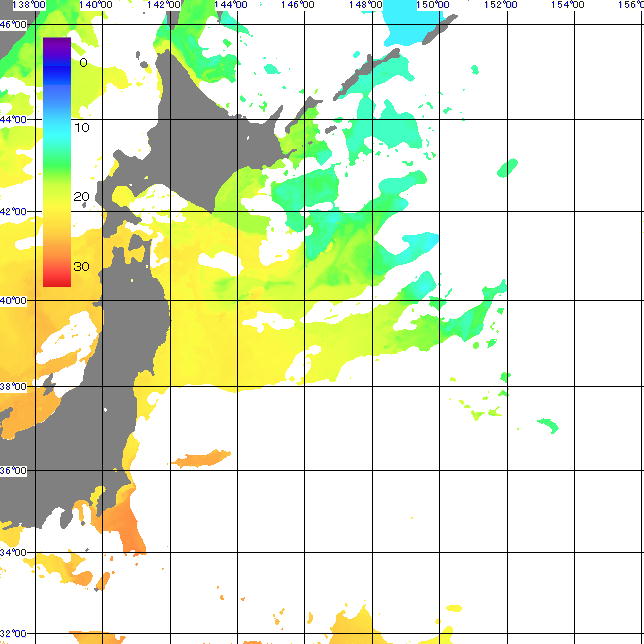Screen dimensions: 644x644
Task: Click the 34°00 latitude label
Action: [x=13, y=553]
